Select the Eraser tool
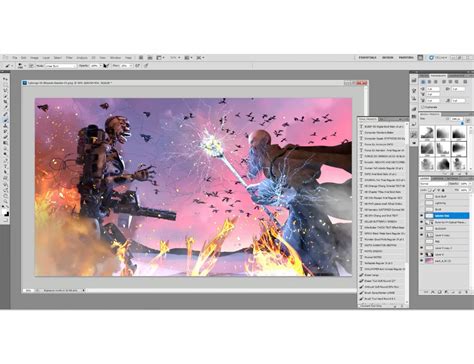 click(x=5, y=137)
